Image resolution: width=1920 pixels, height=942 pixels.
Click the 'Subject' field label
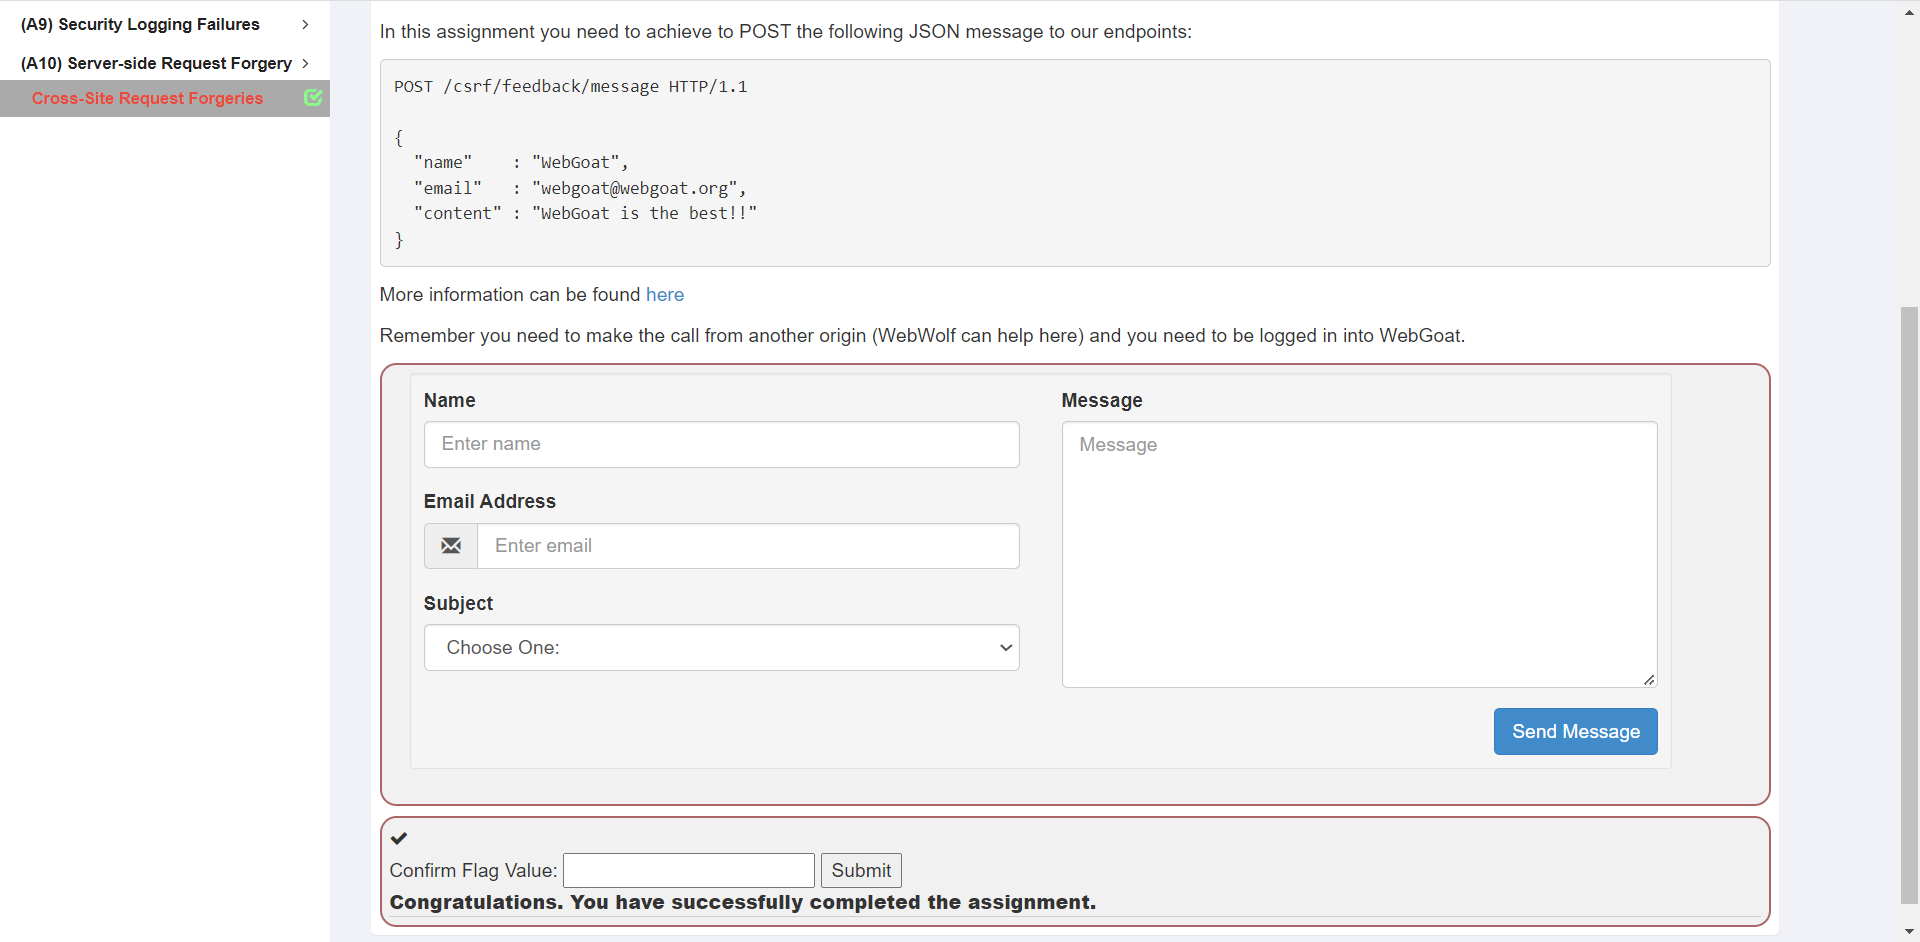[458, 604]
